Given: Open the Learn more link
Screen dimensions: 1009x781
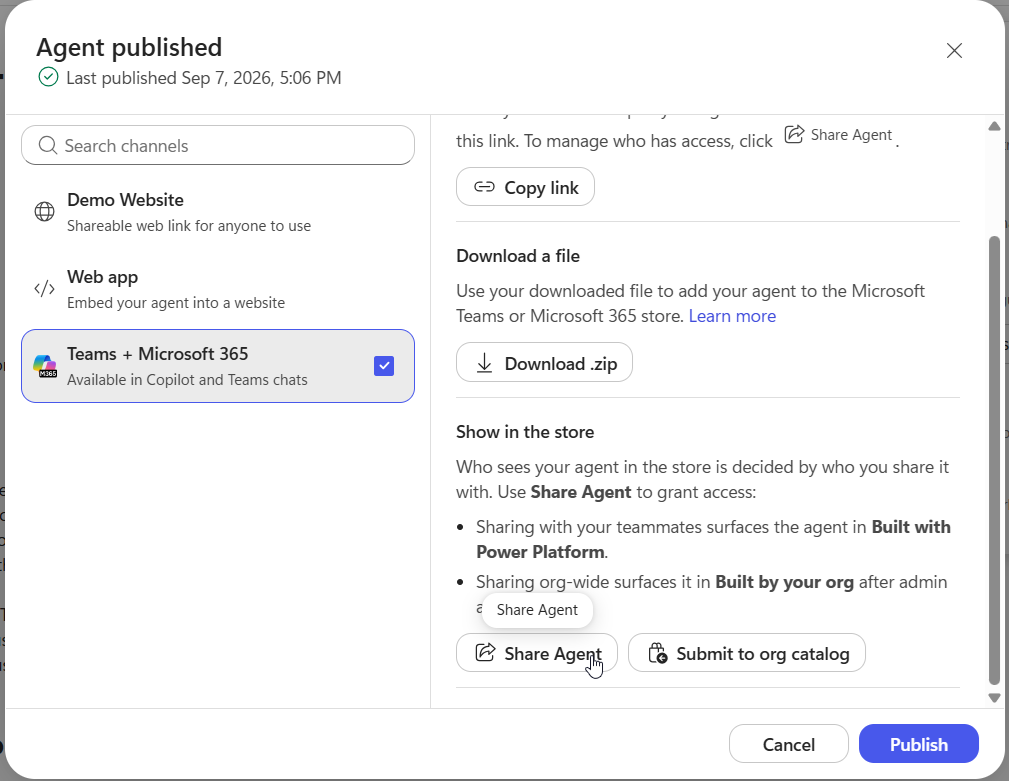Looking at the screenshot, I should point(732,316).
